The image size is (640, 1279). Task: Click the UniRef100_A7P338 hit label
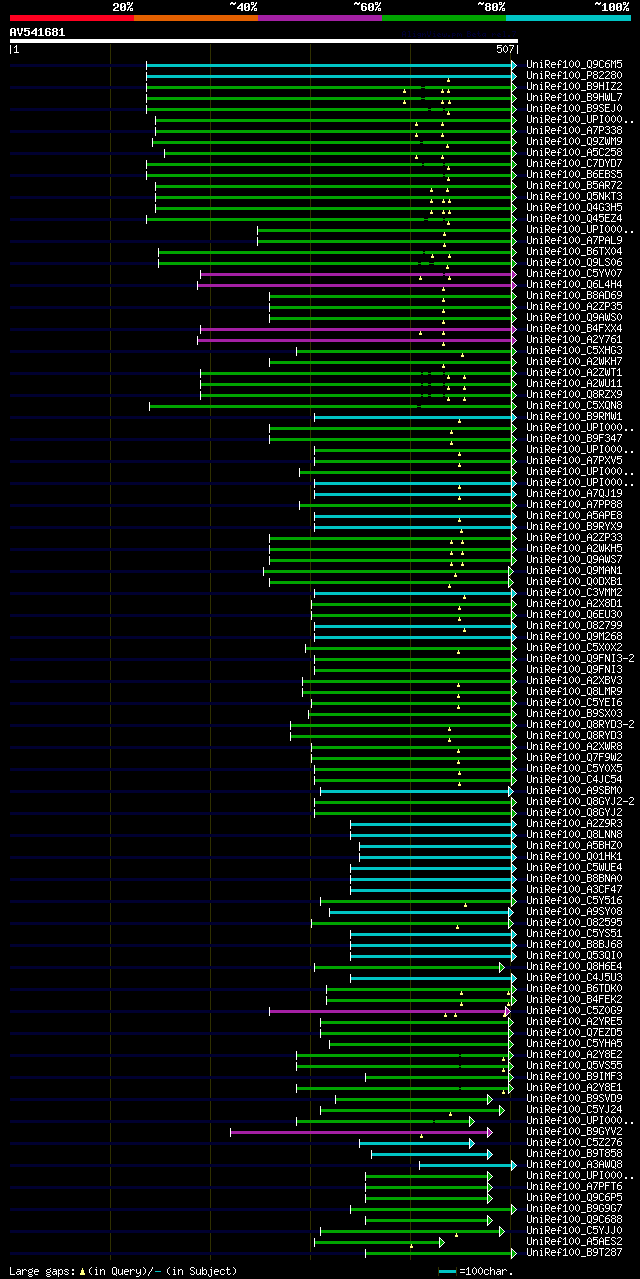tap(574, 131)
